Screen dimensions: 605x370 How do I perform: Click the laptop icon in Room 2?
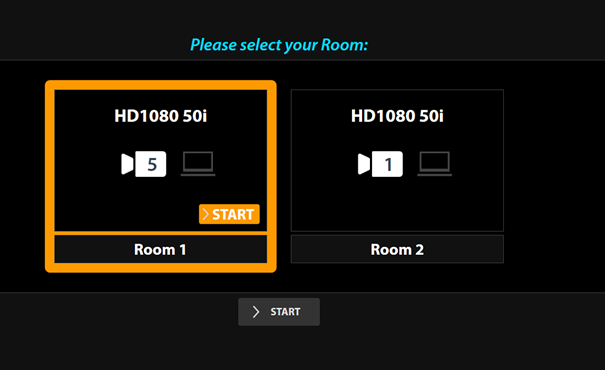434,164
